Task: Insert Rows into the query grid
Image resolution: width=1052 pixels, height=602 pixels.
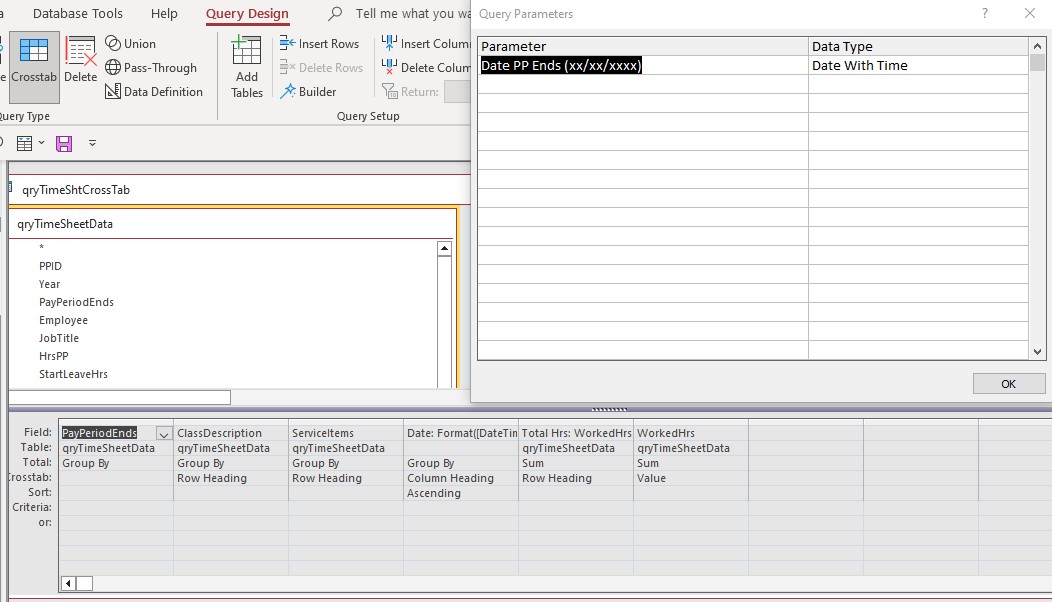Action: pyautogui.click(x=320, y=43)
